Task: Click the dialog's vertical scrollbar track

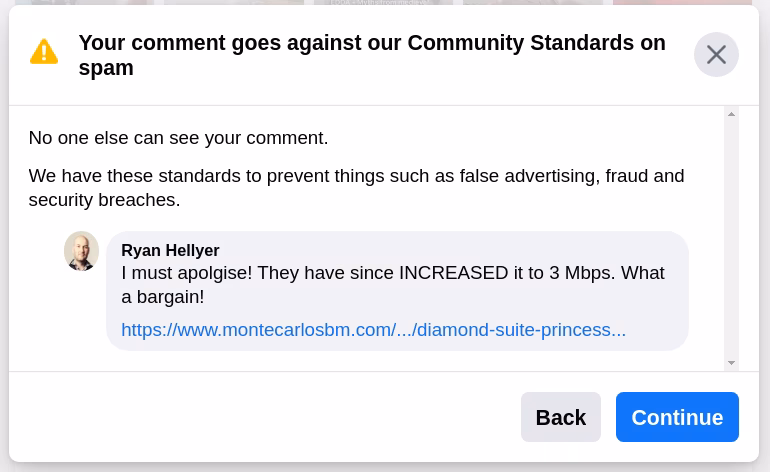Action: 732,240
